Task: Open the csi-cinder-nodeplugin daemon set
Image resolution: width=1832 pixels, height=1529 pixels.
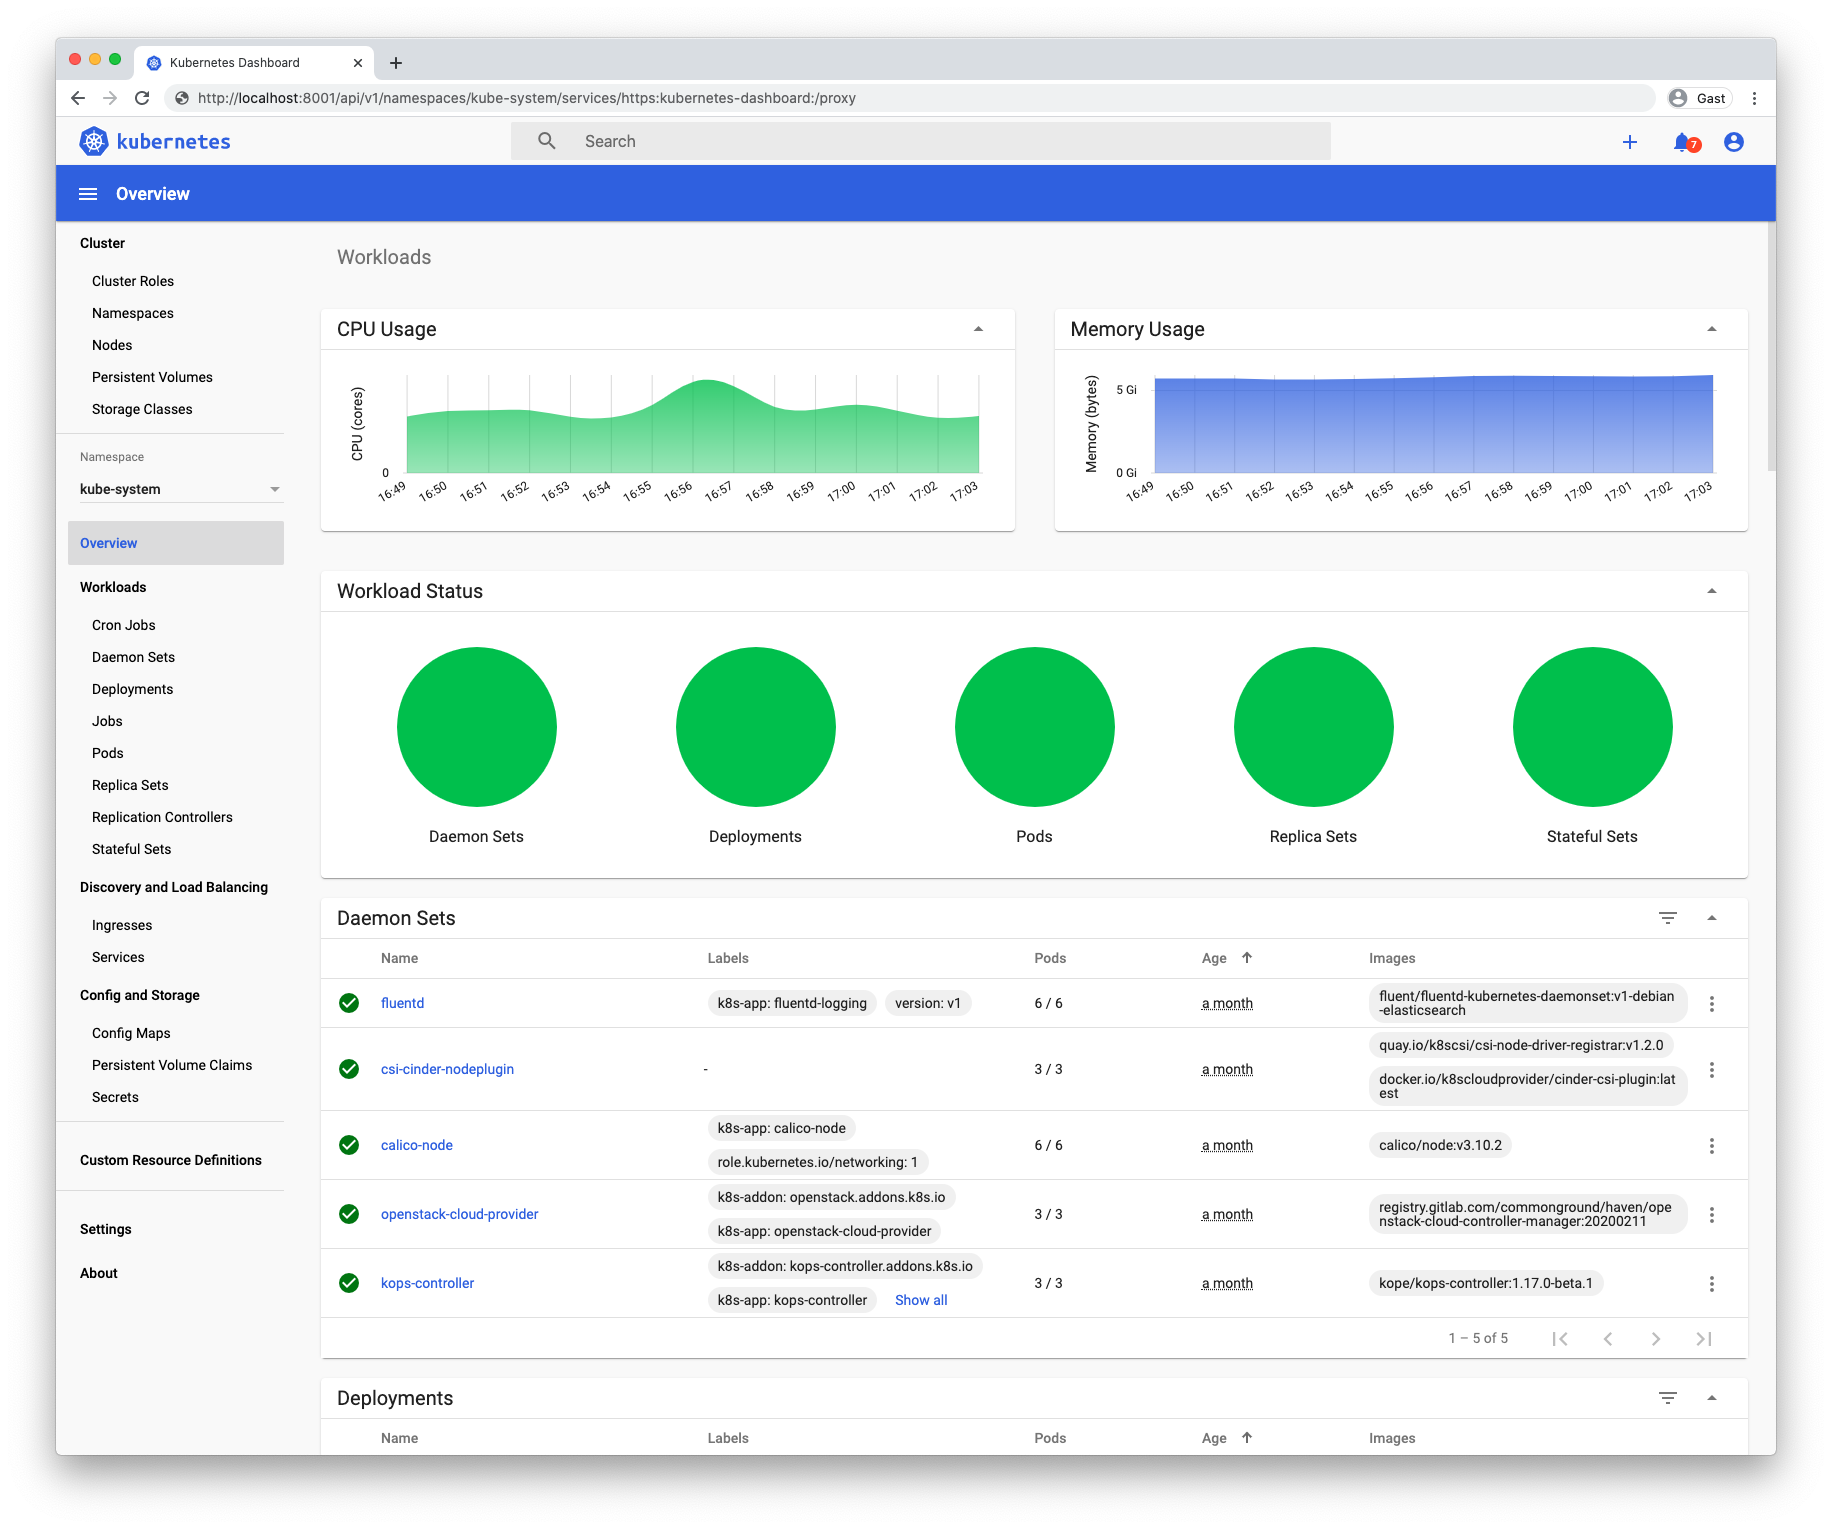Action: [447, 1068]
